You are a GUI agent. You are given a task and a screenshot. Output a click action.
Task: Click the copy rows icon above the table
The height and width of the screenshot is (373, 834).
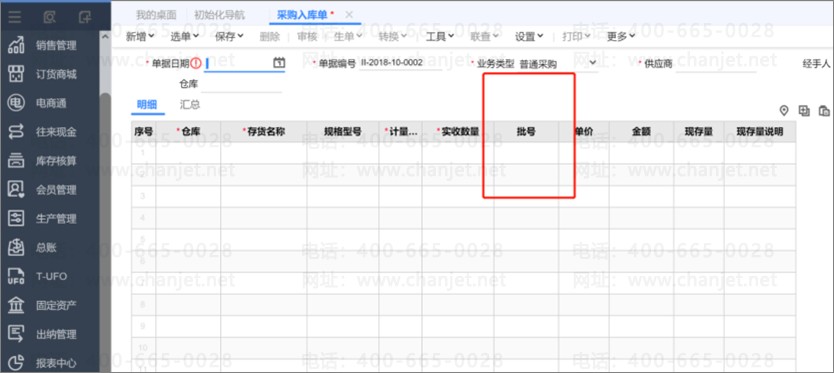coord(804,111)
